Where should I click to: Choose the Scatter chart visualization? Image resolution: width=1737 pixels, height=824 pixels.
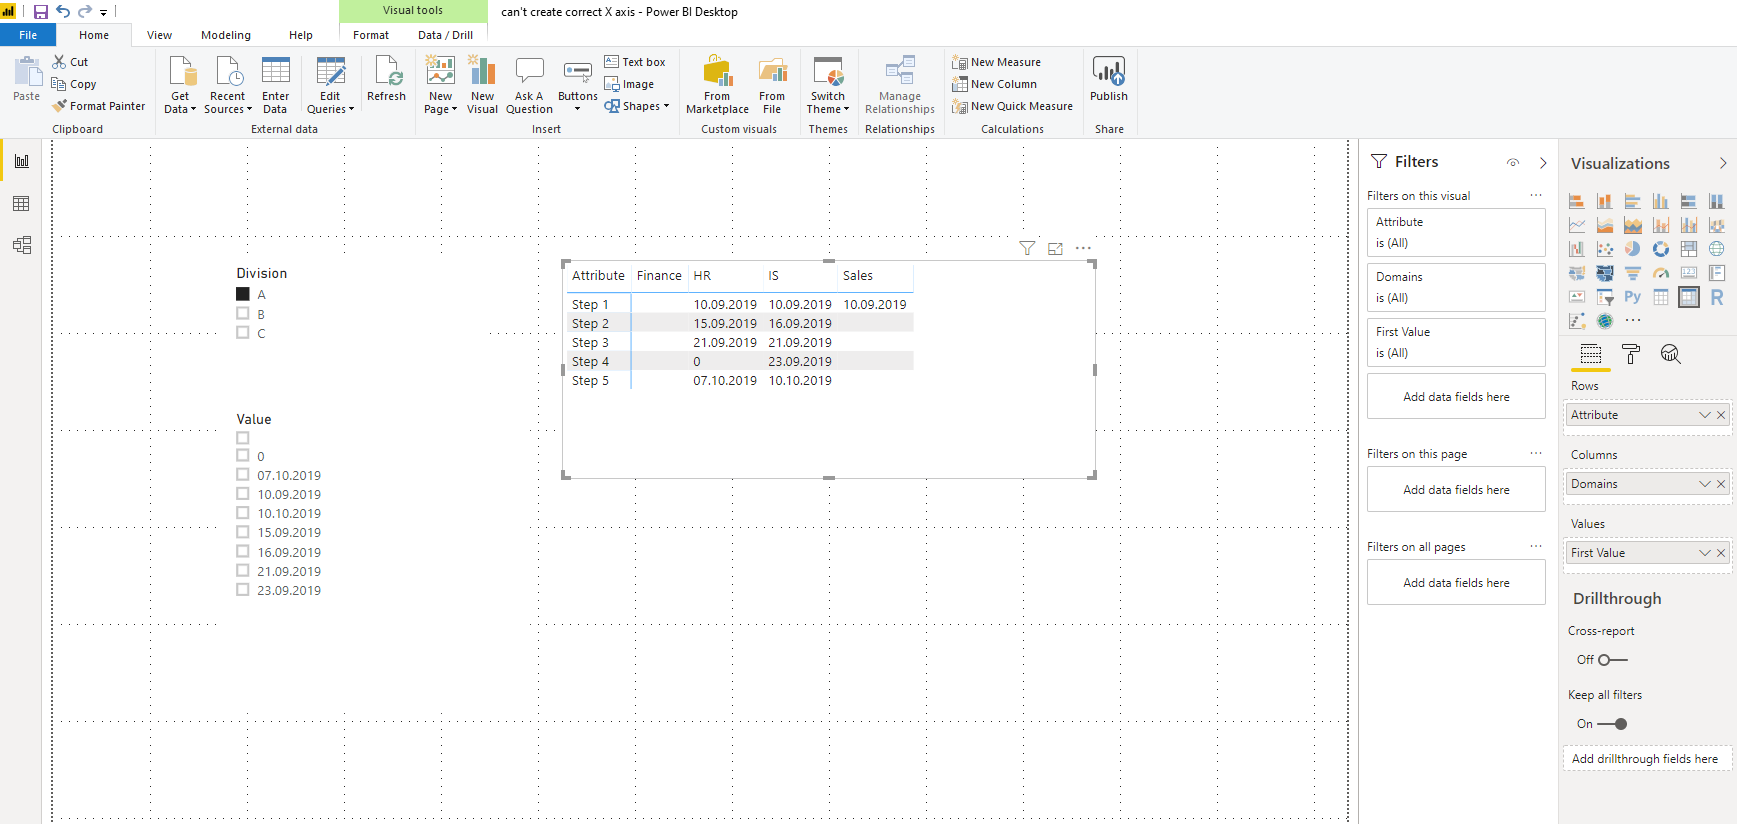coord(1604,249)
